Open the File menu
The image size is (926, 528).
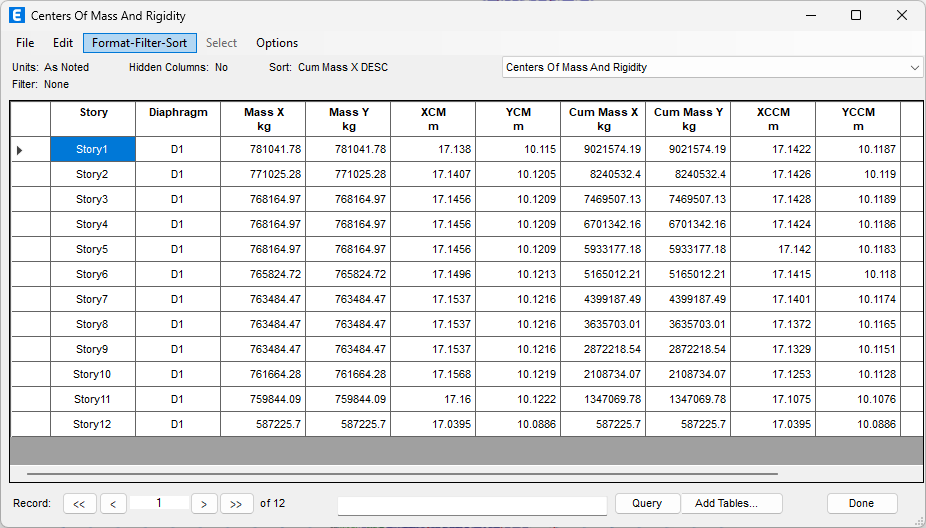coord(25,43)
